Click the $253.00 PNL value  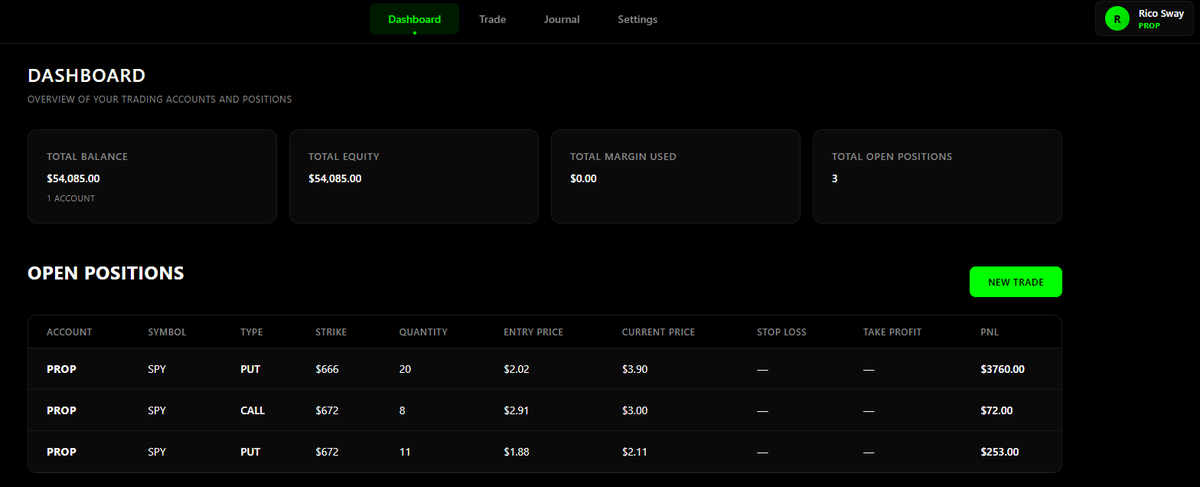click(x=1000, y=452)
